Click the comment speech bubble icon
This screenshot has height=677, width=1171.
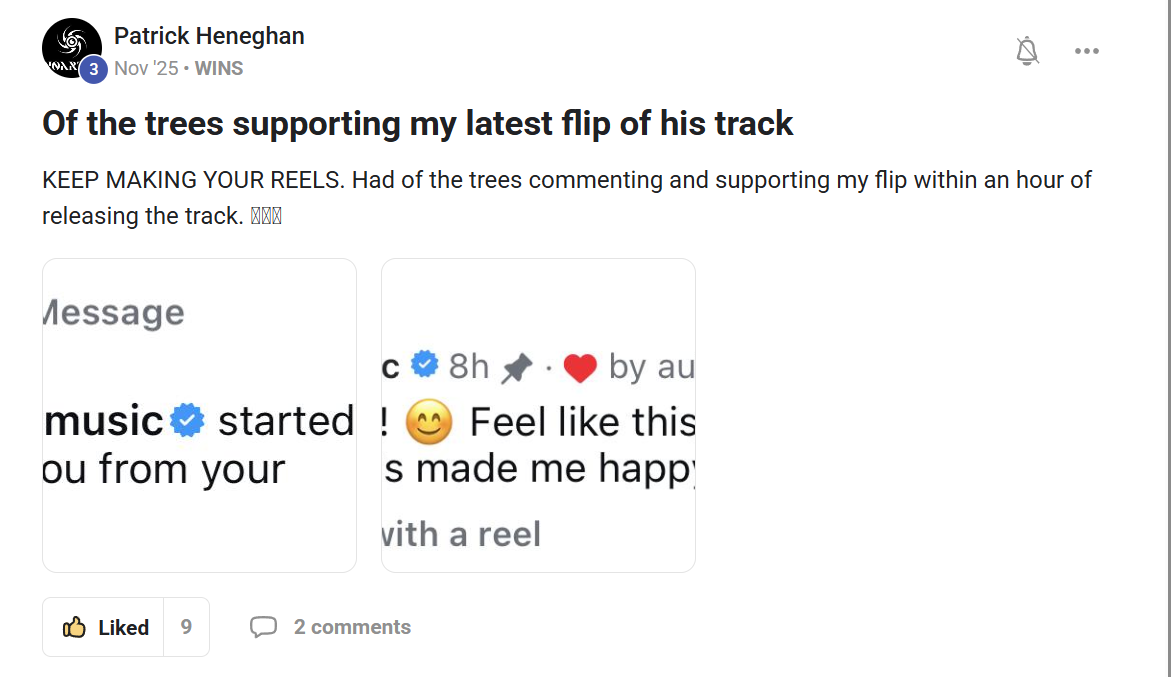pyautogui.click(x=263, y=627)
